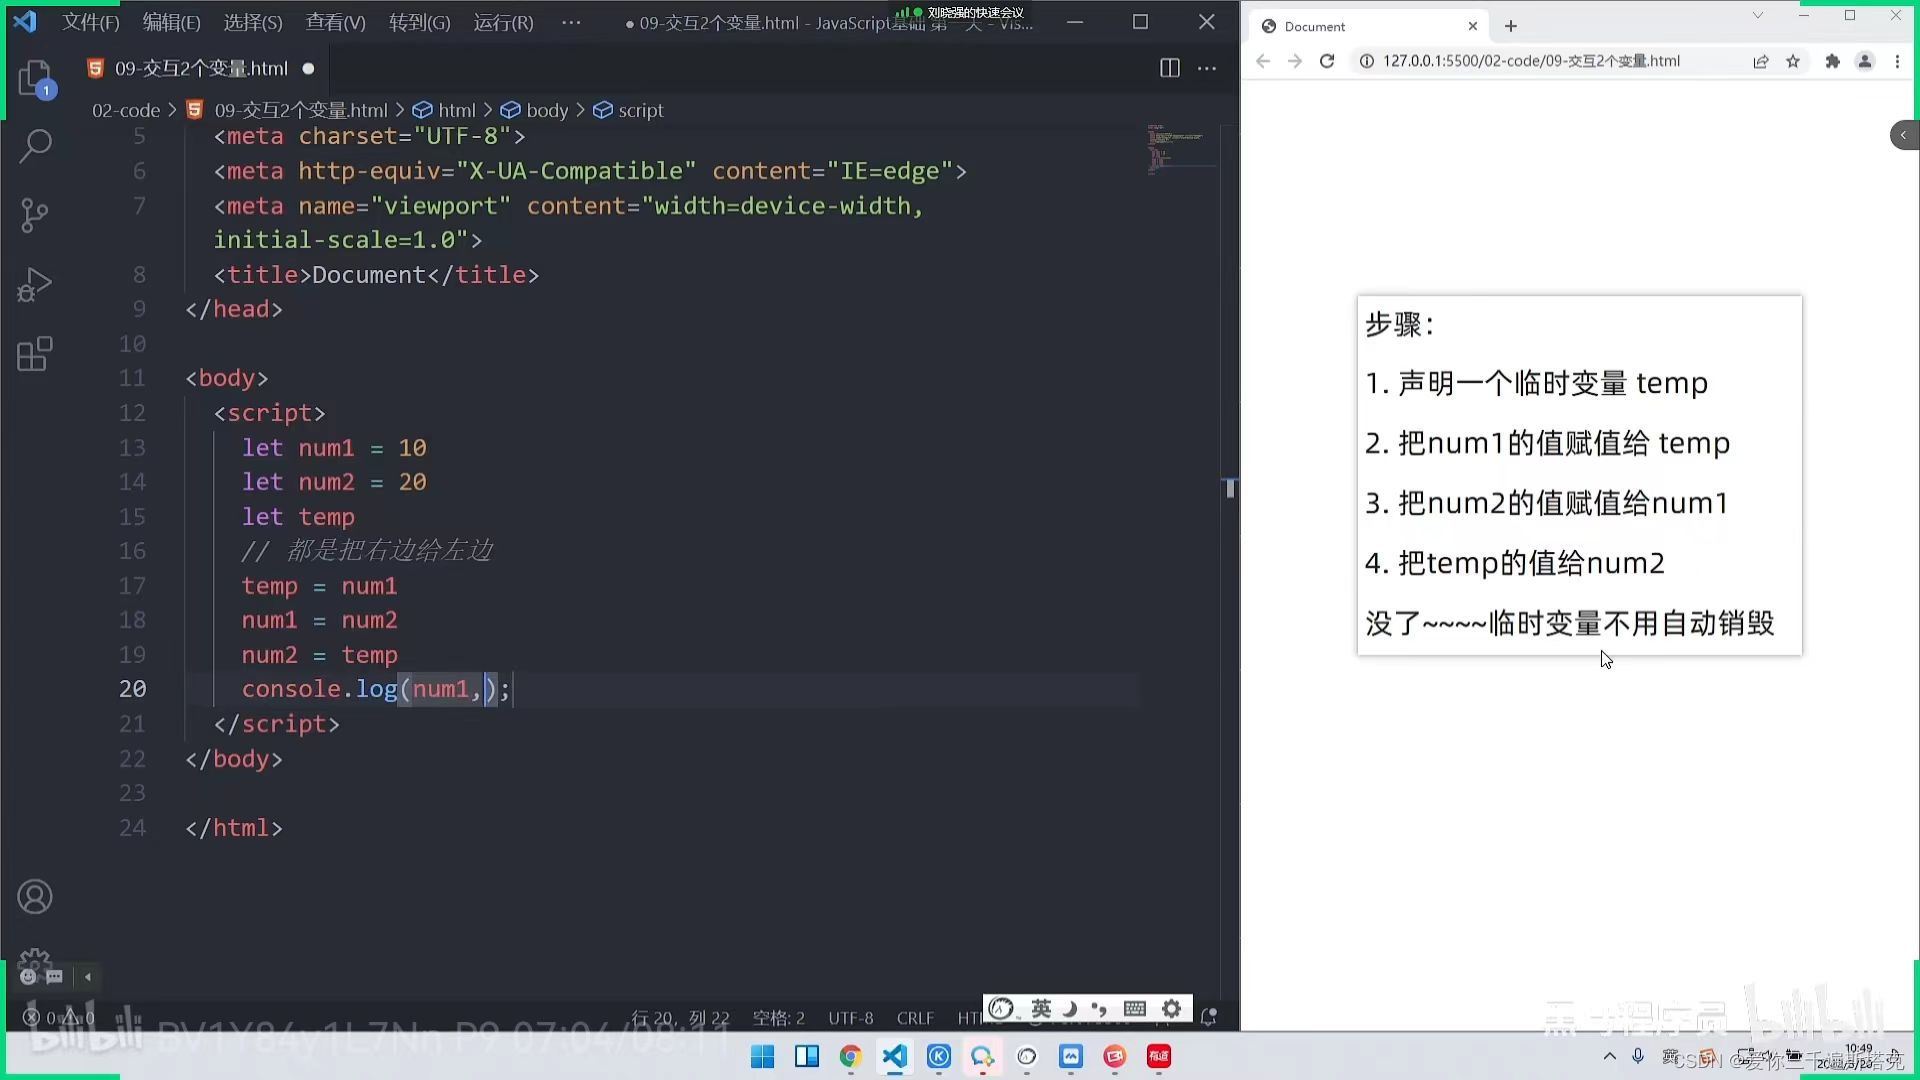Image resolution: width=1920 pixels, height=1080 pixels.
Task: Click the split editor right icon
Action: [1169, 68]
